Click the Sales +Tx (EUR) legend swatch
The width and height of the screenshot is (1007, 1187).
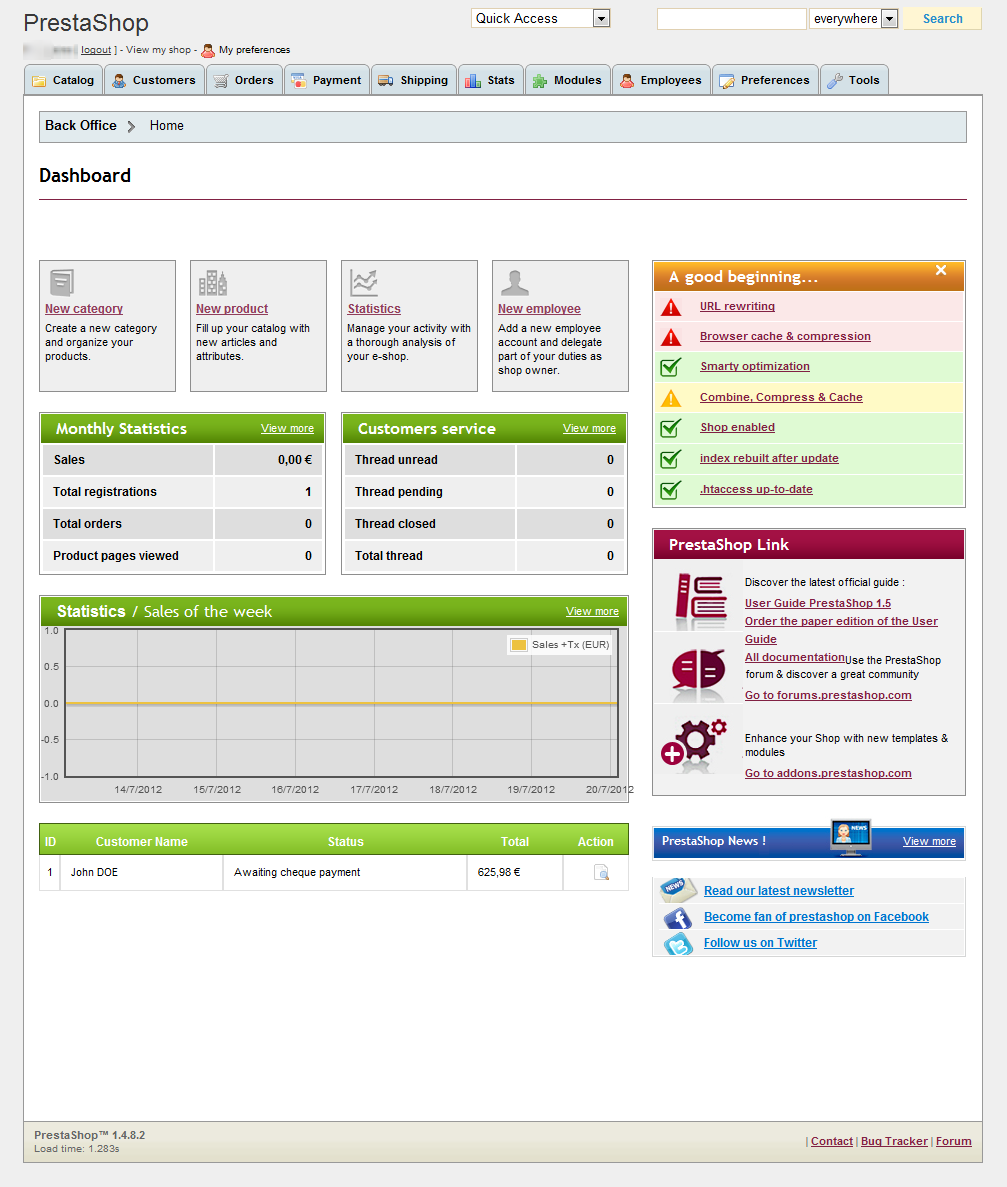[519, 645]
